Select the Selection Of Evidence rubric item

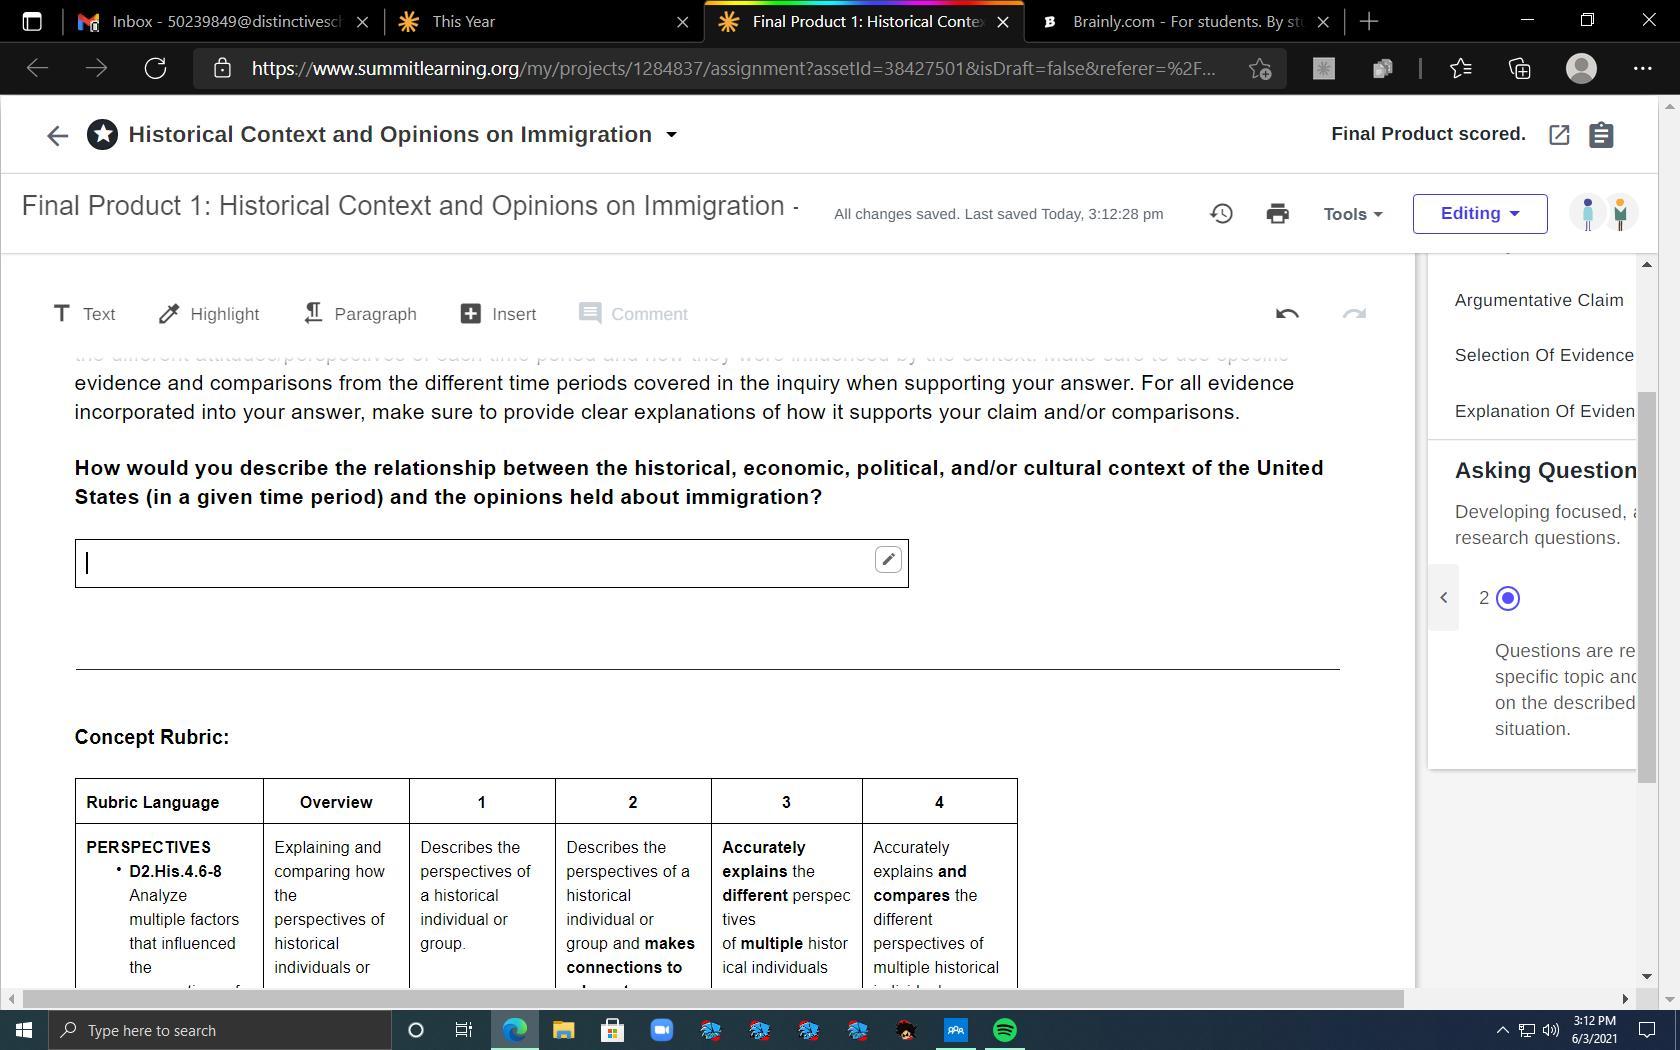tap(1544, 355)
